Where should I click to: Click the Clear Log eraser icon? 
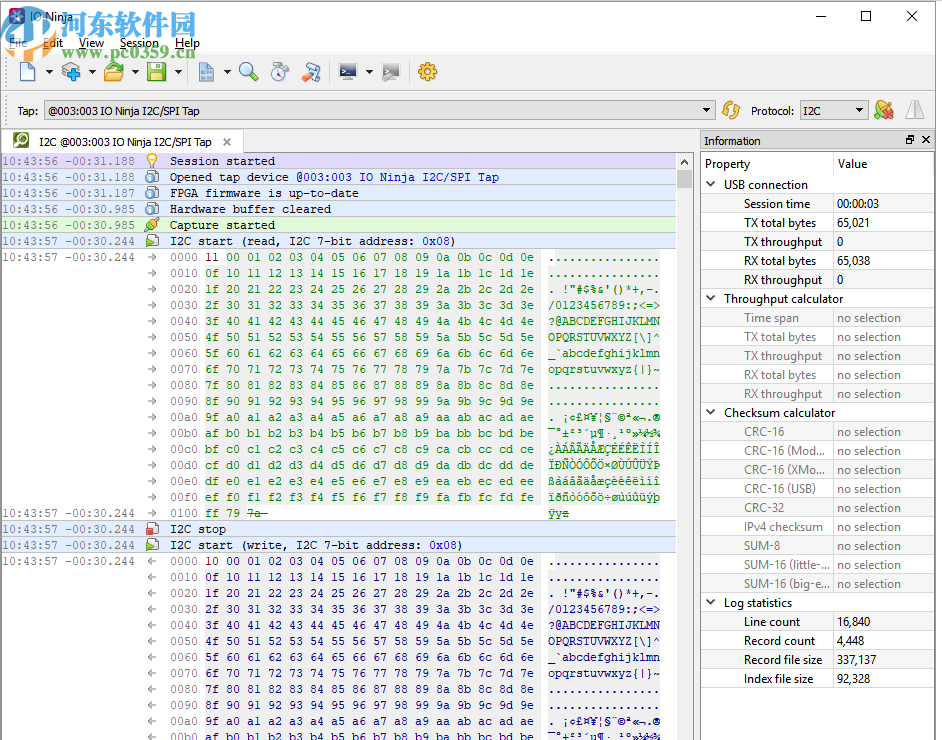point(312,71)
